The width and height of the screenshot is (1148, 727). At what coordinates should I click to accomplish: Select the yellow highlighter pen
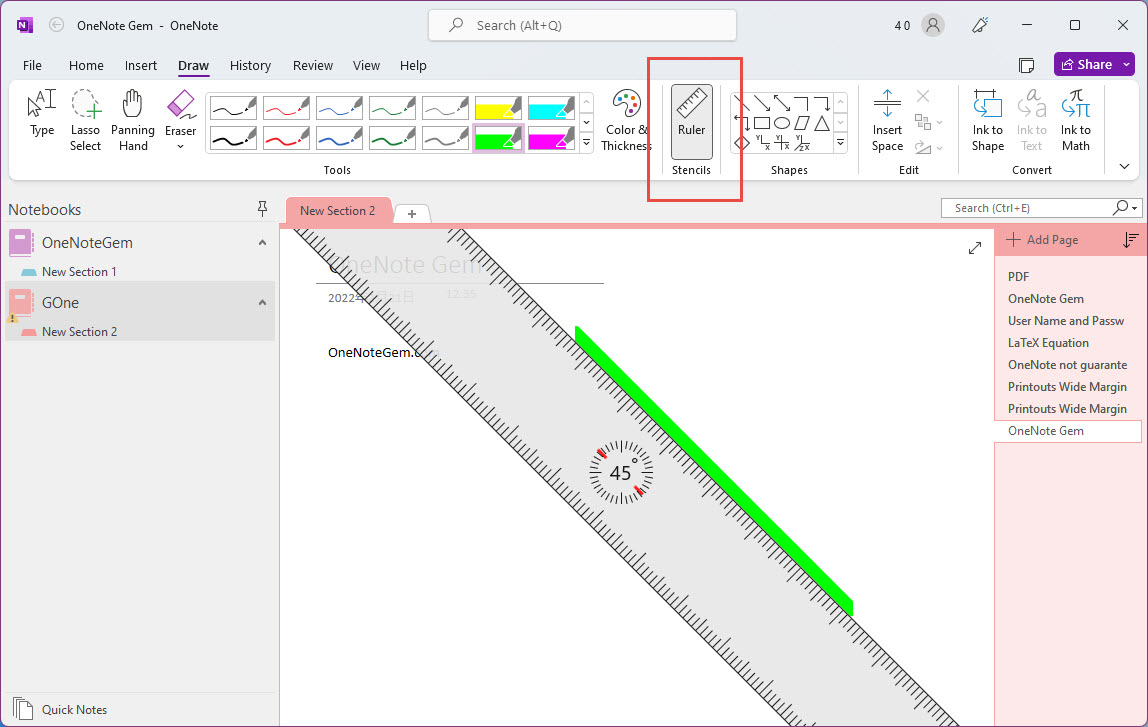coord(498,107)
